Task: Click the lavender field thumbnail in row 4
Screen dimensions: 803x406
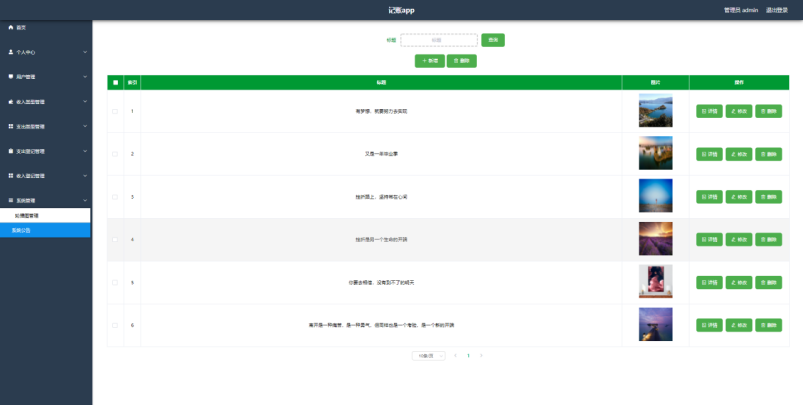Action: pyautogui.click(x=655, y=239)
